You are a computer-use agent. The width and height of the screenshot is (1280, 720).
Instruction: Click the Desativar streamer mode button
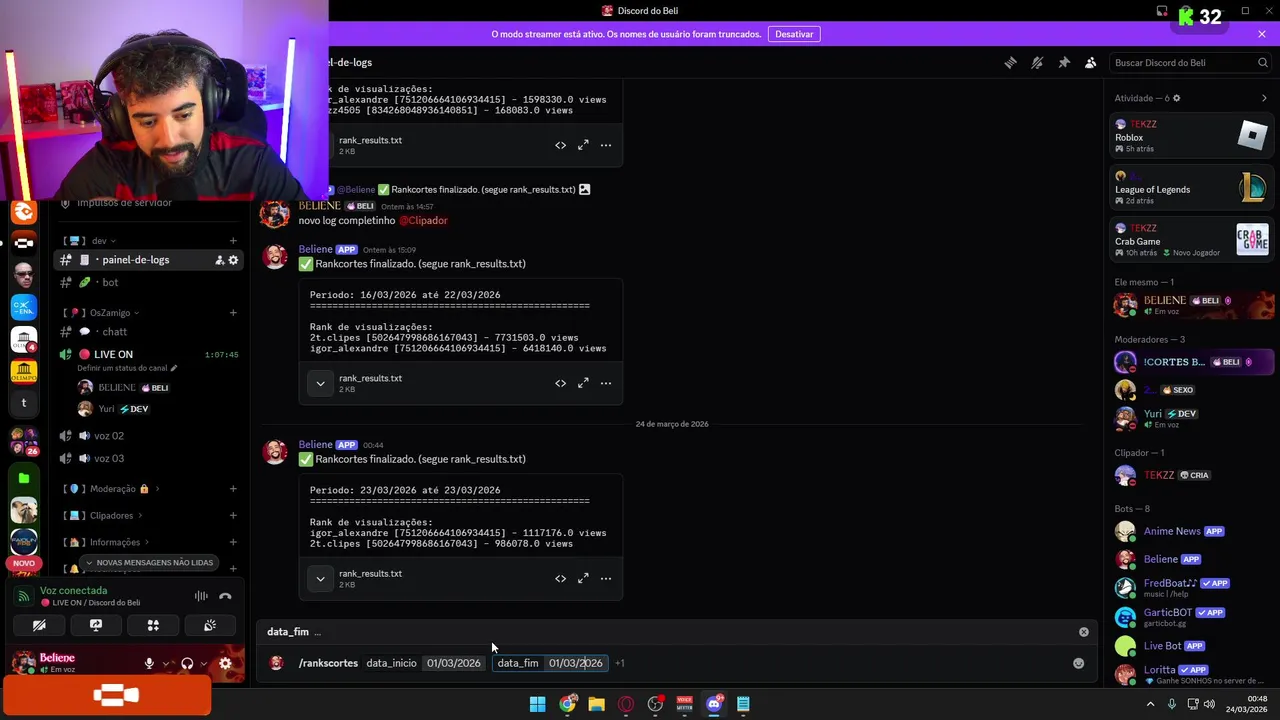click(794, 34)
